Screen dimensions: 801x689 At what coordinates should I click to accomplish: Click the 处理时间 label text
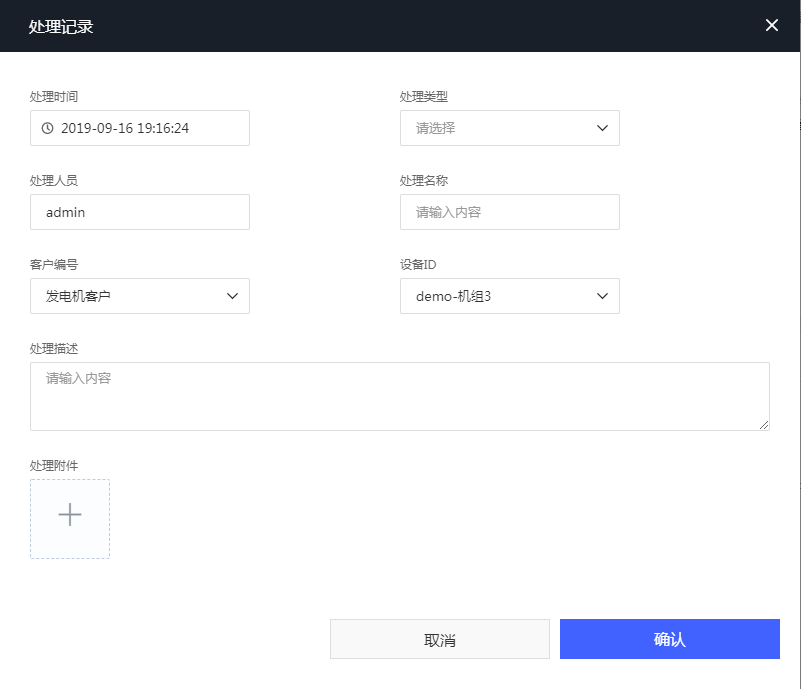pyautogui.click(x=54, y=97)
